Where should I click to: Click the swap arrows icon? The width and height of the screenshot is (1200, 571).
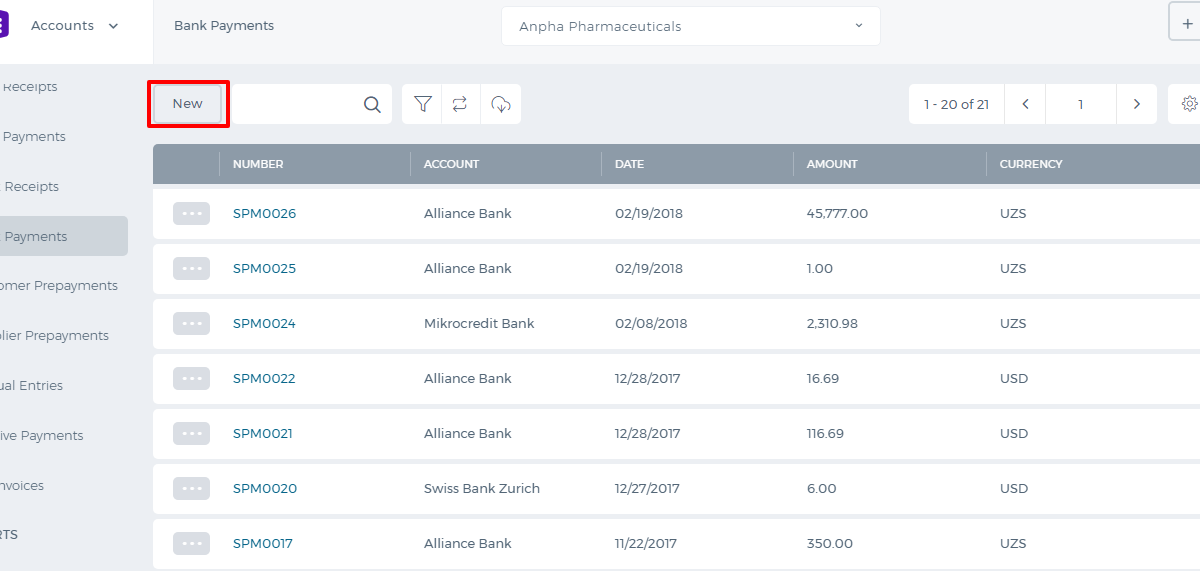click(460, 104)
